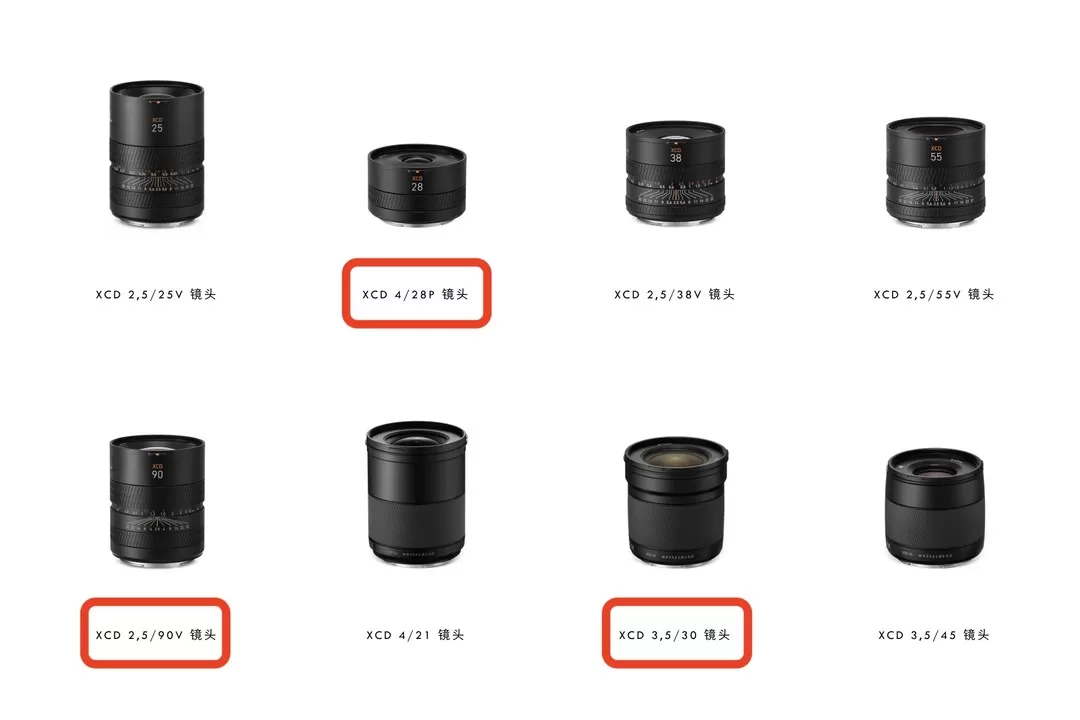The height and width of the screenshot is (720, 1080).
Task: Select the XCD 90 lens image
Action: click(x=157, y=500)
